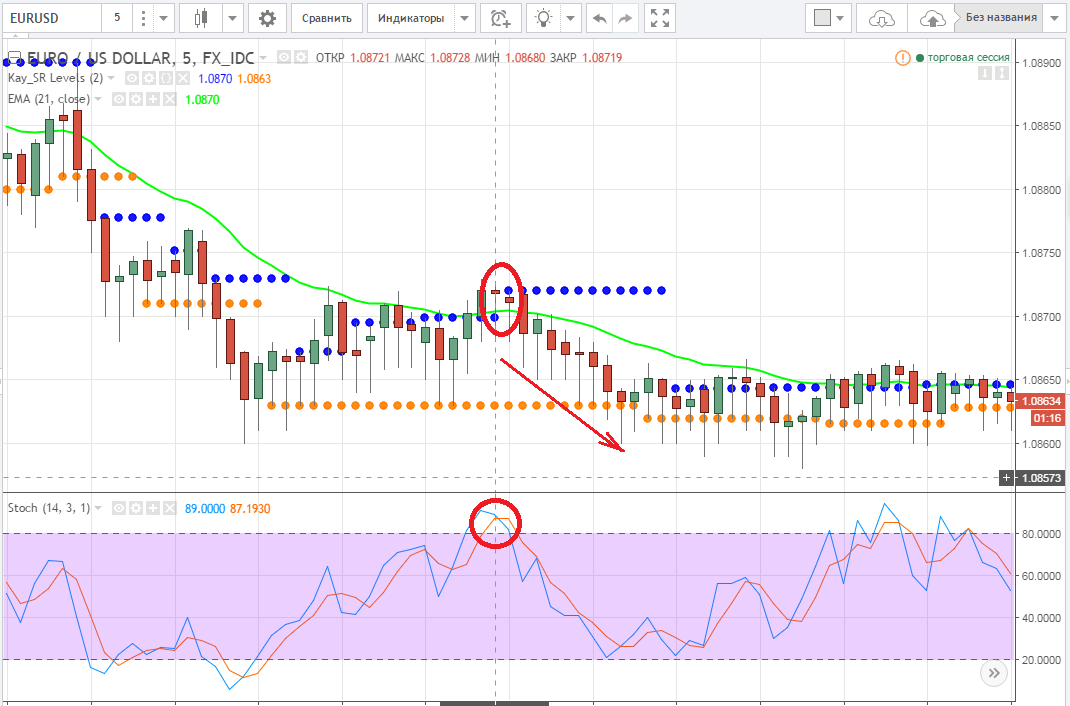Open the lightbulb ideas icon
This screenshot has height=706, width=1070.
point(543,18)
